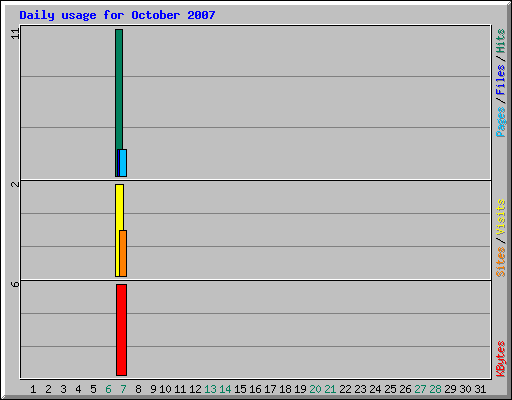
Task: Click green weekend day 20 label
Action: tap(315, 389)
